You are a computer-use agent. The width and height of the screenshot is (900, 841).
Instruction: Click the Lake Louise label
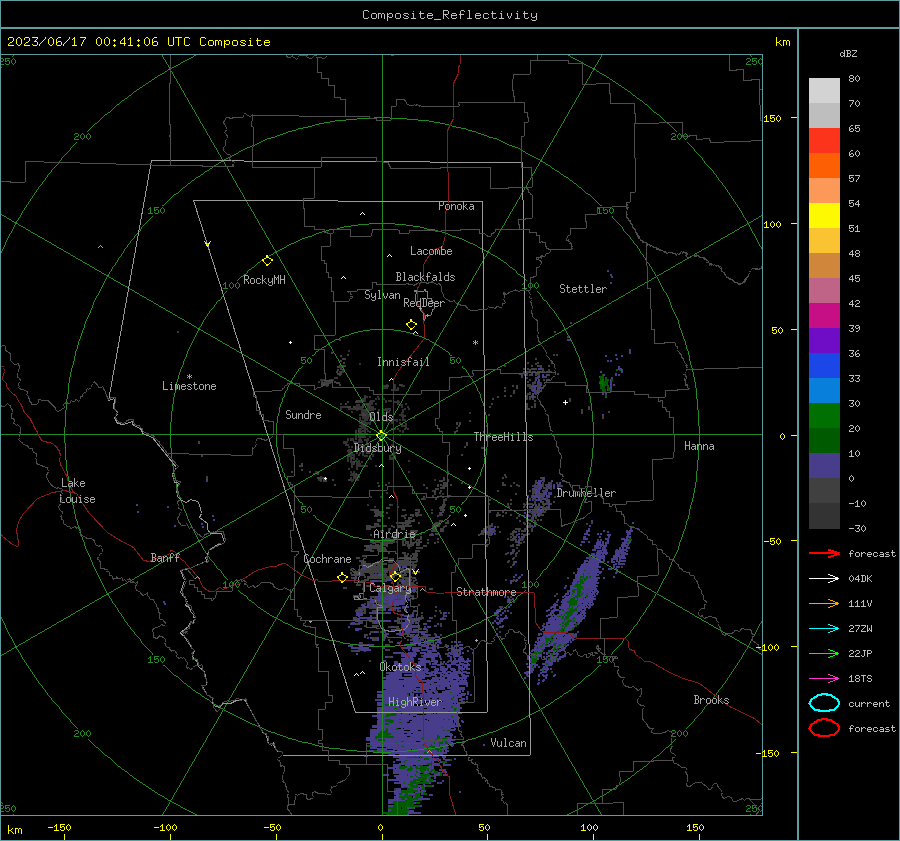point(77,491)
